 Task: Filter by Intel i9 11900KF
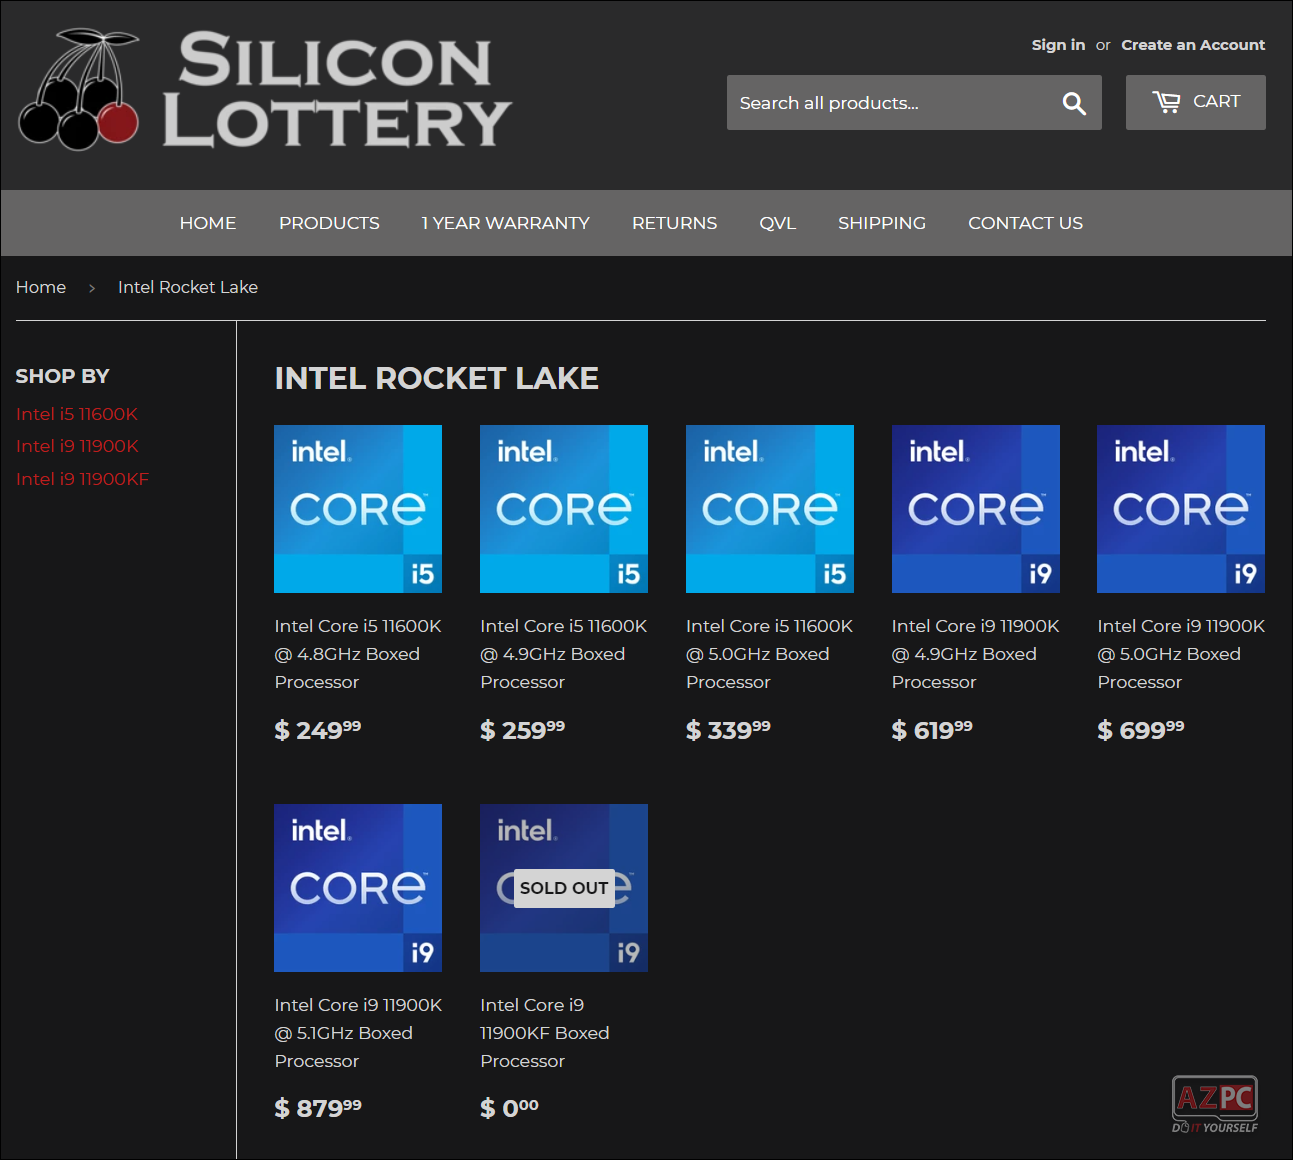[x=82, y=479]
